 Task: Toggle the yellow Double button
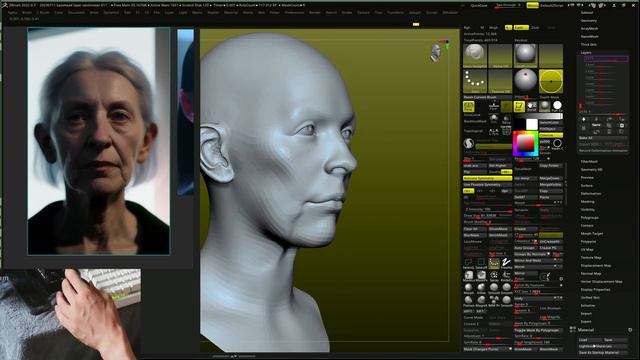click(506, 172)
